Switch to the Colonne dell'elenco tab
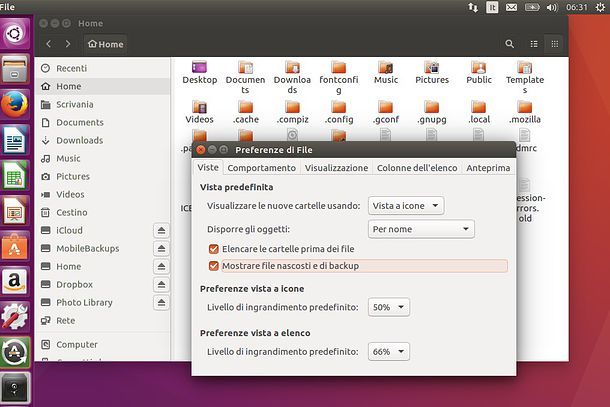This screenshot has height=407, width=610. point(417,168)
